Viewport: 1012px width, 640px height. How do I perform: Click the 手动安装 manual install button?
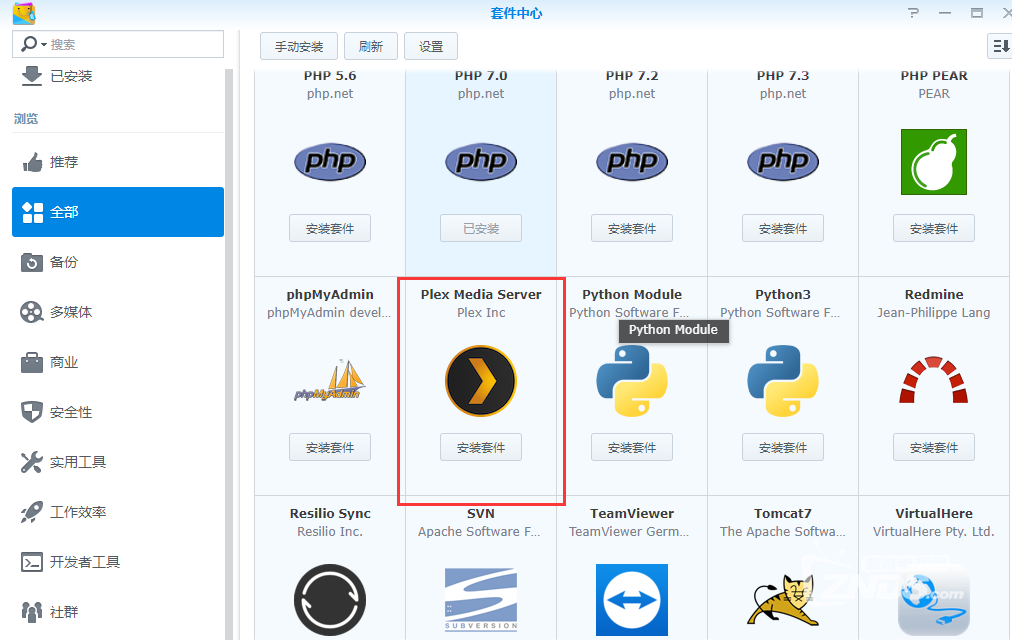(x=299, y=46)
